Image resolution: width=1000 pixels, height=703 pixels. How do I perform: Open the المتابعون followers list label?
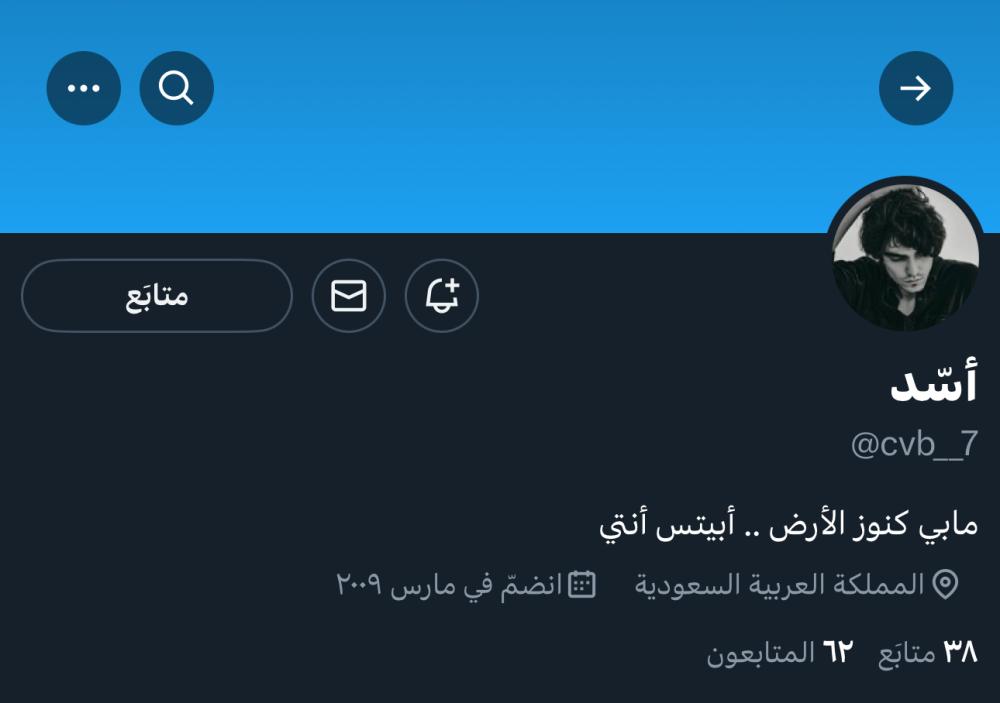point(761,653)
